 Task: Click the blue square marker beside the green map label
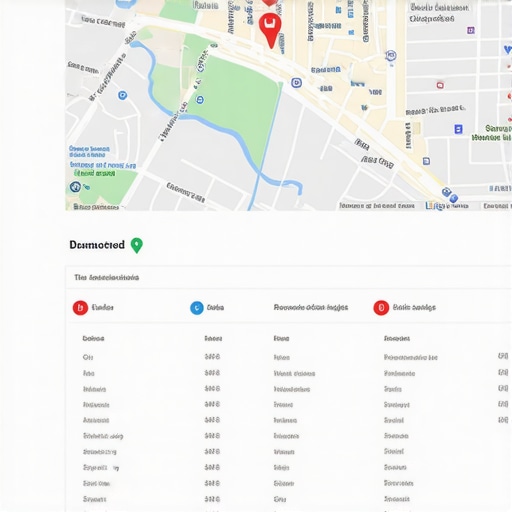(x=459, y=129)
